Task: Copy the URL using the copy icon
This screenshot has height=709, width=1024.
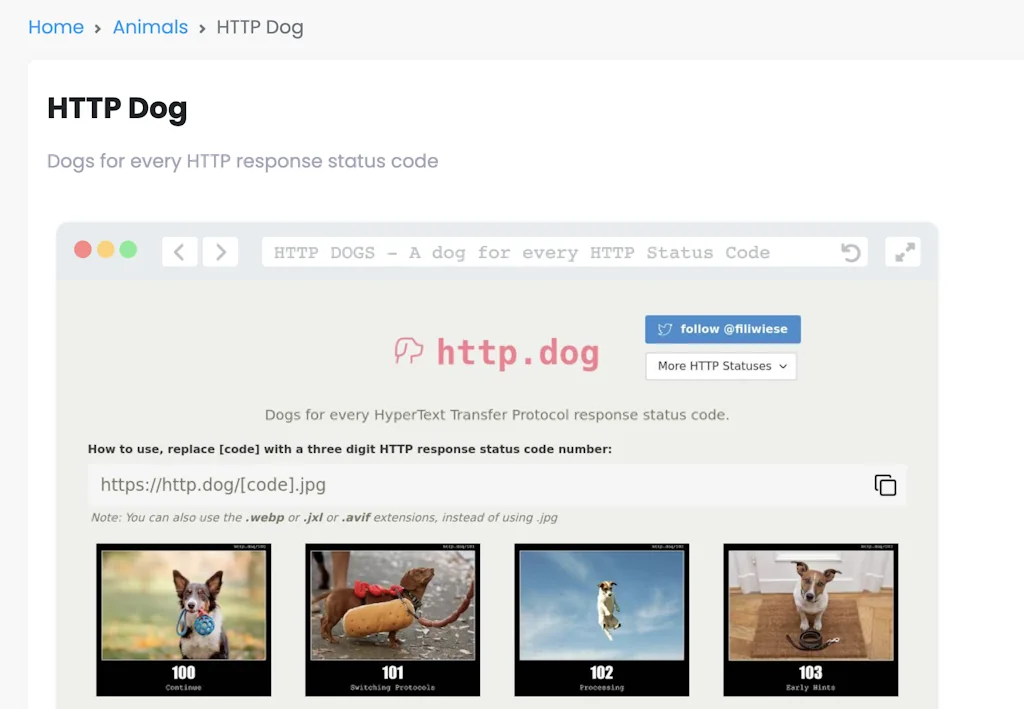Action: [885, 484]
